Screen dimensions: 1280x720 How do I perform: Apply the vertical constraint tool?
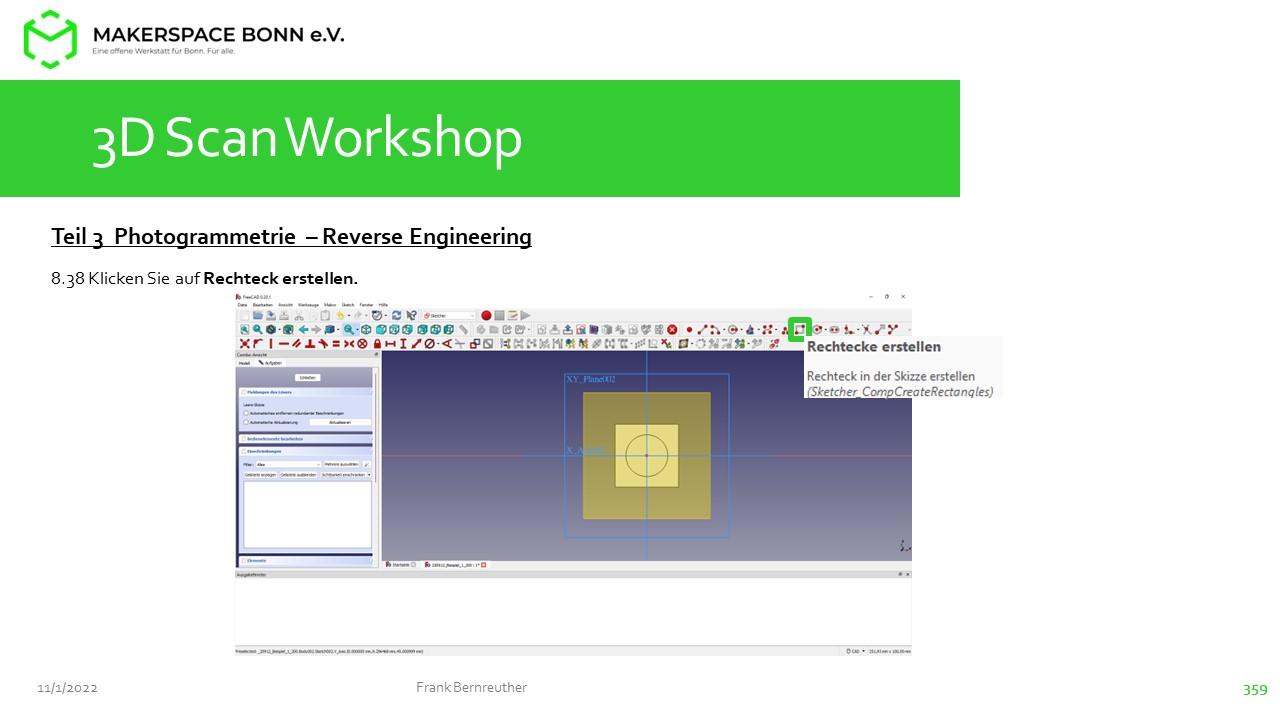(x=271, y=344)
